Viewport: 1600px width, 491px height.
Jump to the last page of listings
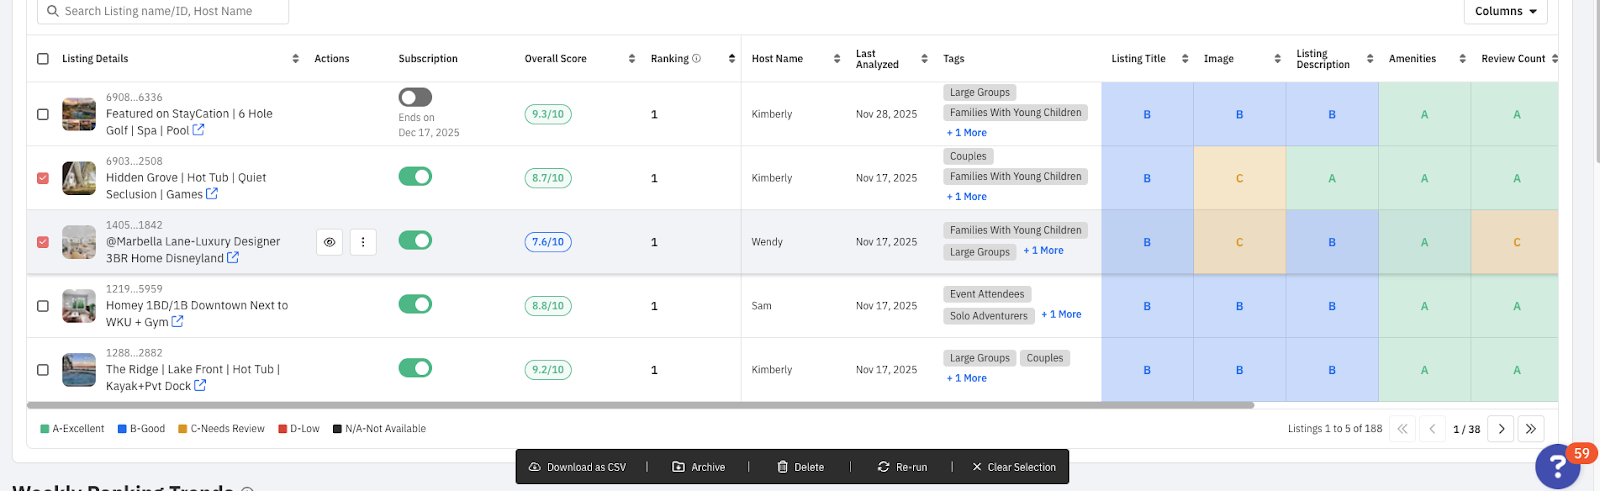[x=1530, y=429]
